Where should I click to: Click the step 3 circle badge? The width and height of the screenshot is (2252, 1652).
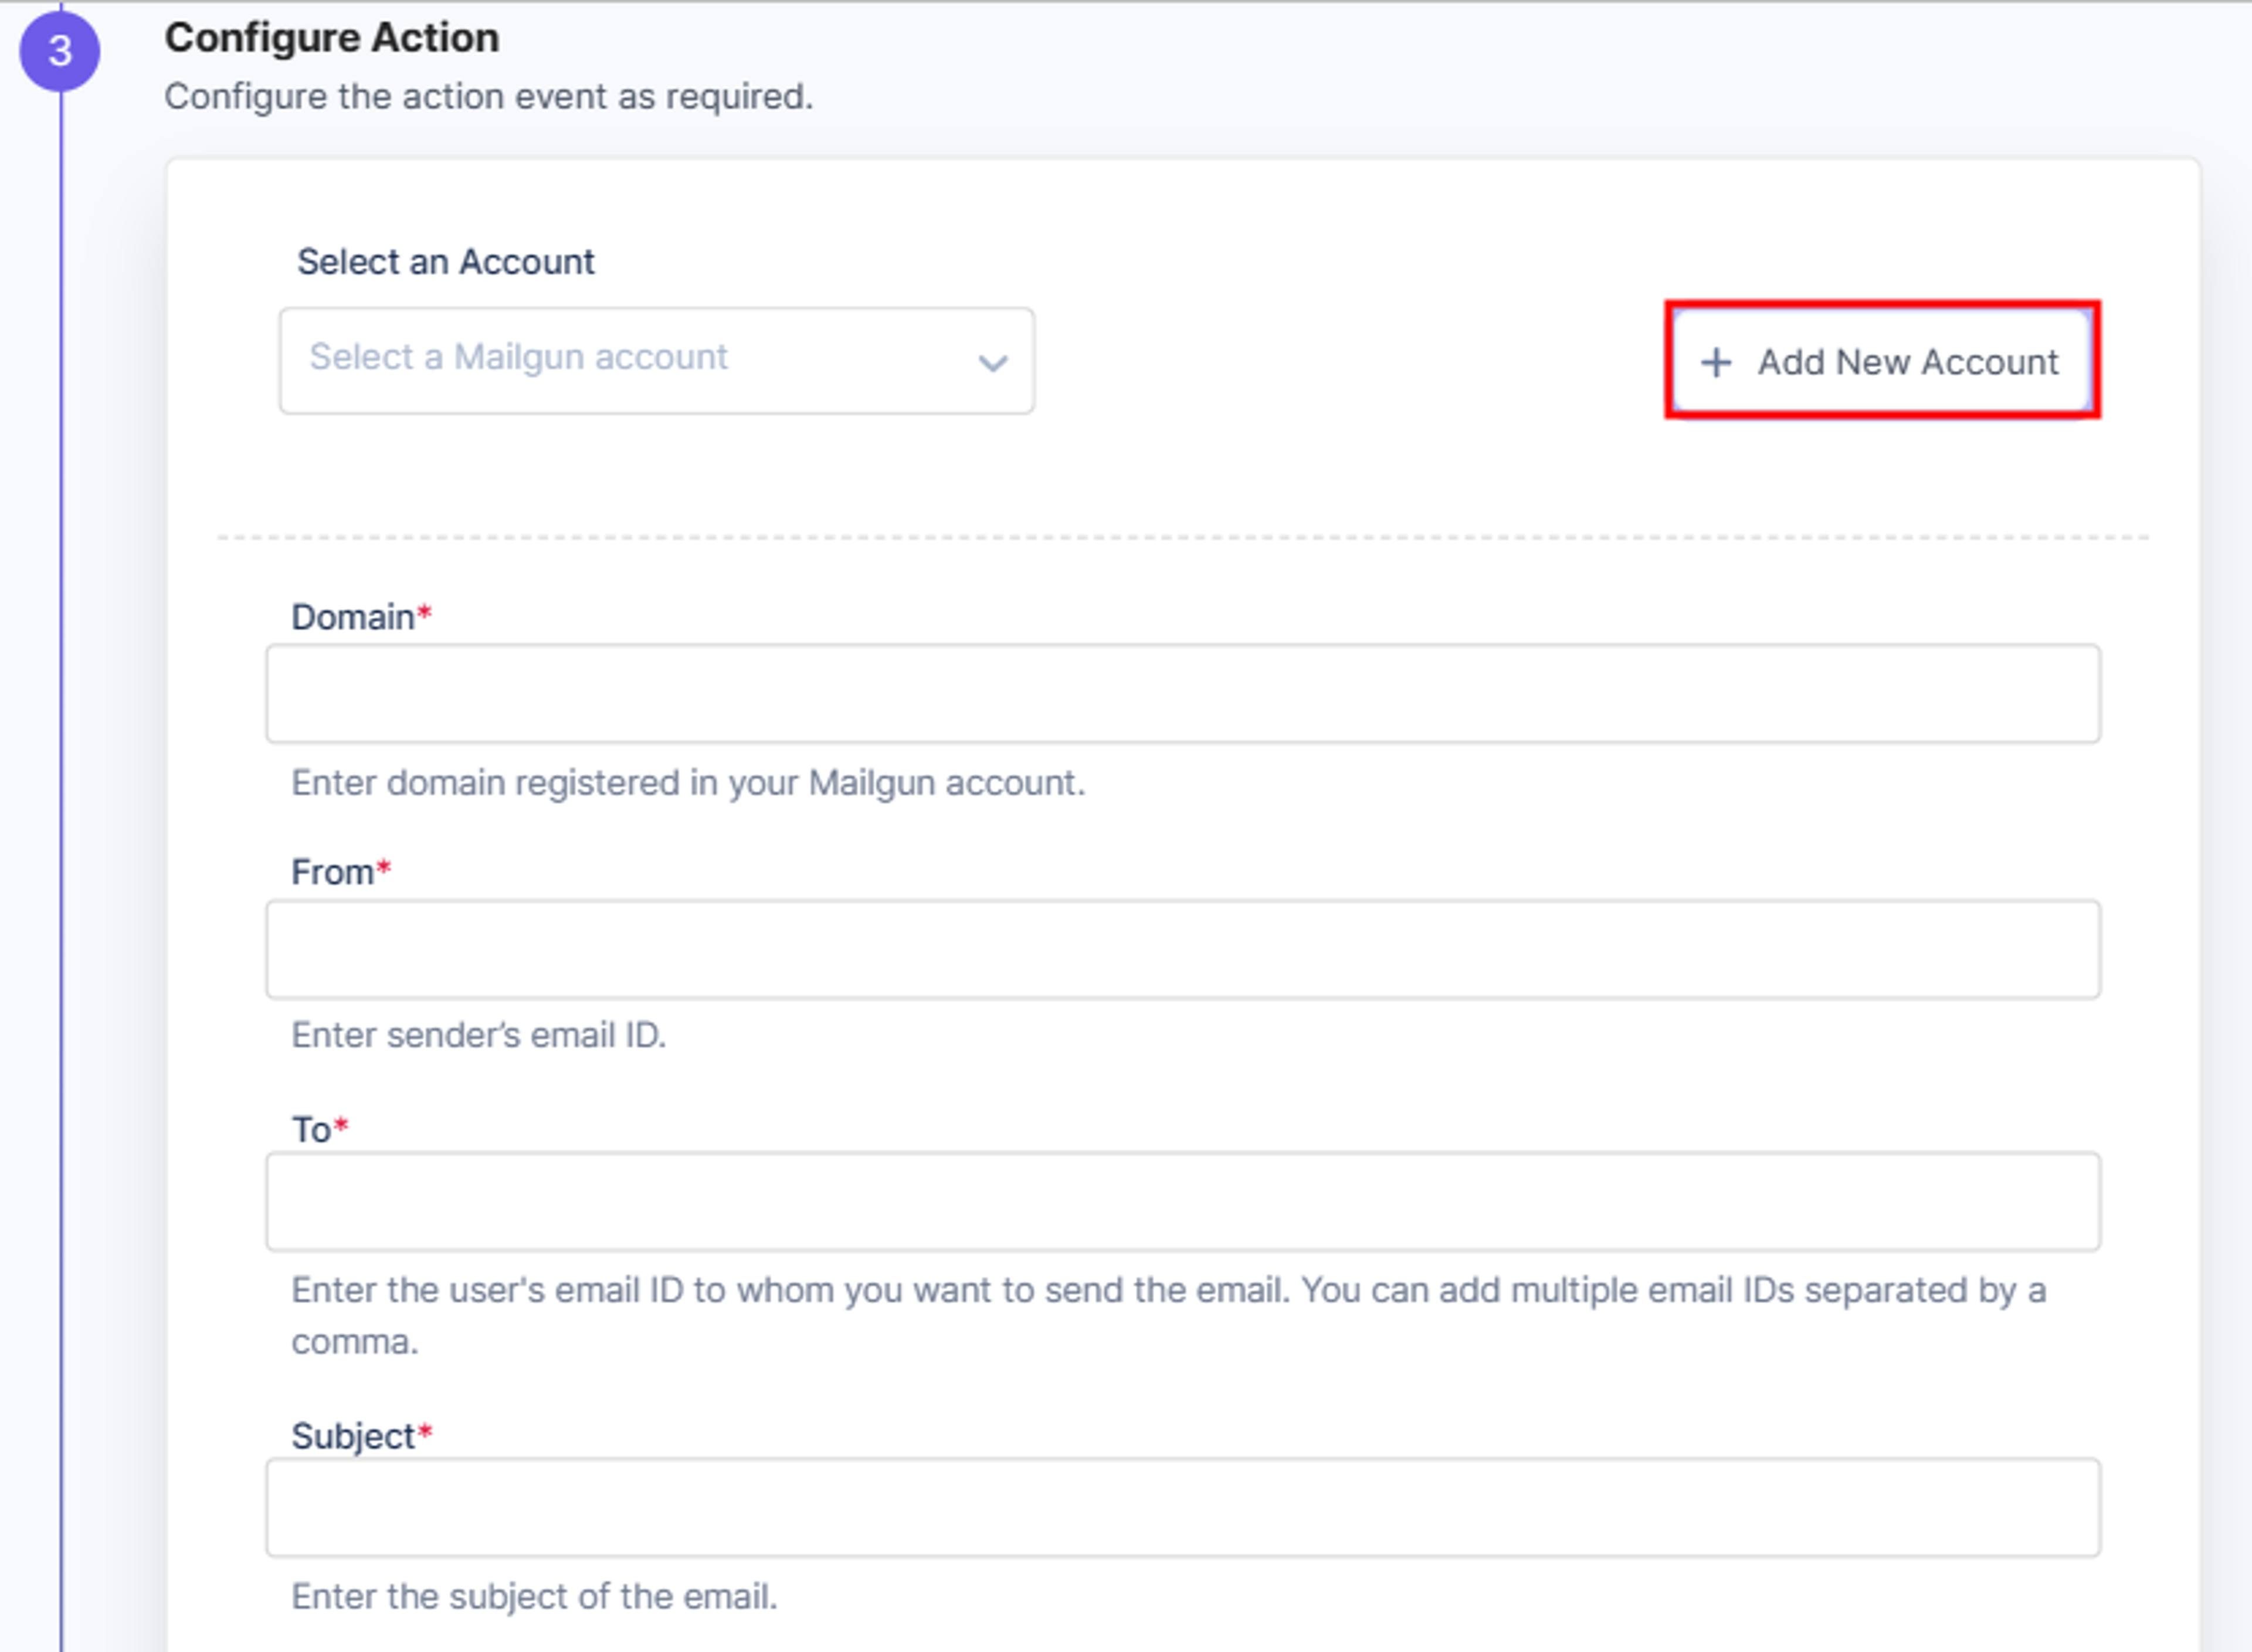(x=60, y=50)
